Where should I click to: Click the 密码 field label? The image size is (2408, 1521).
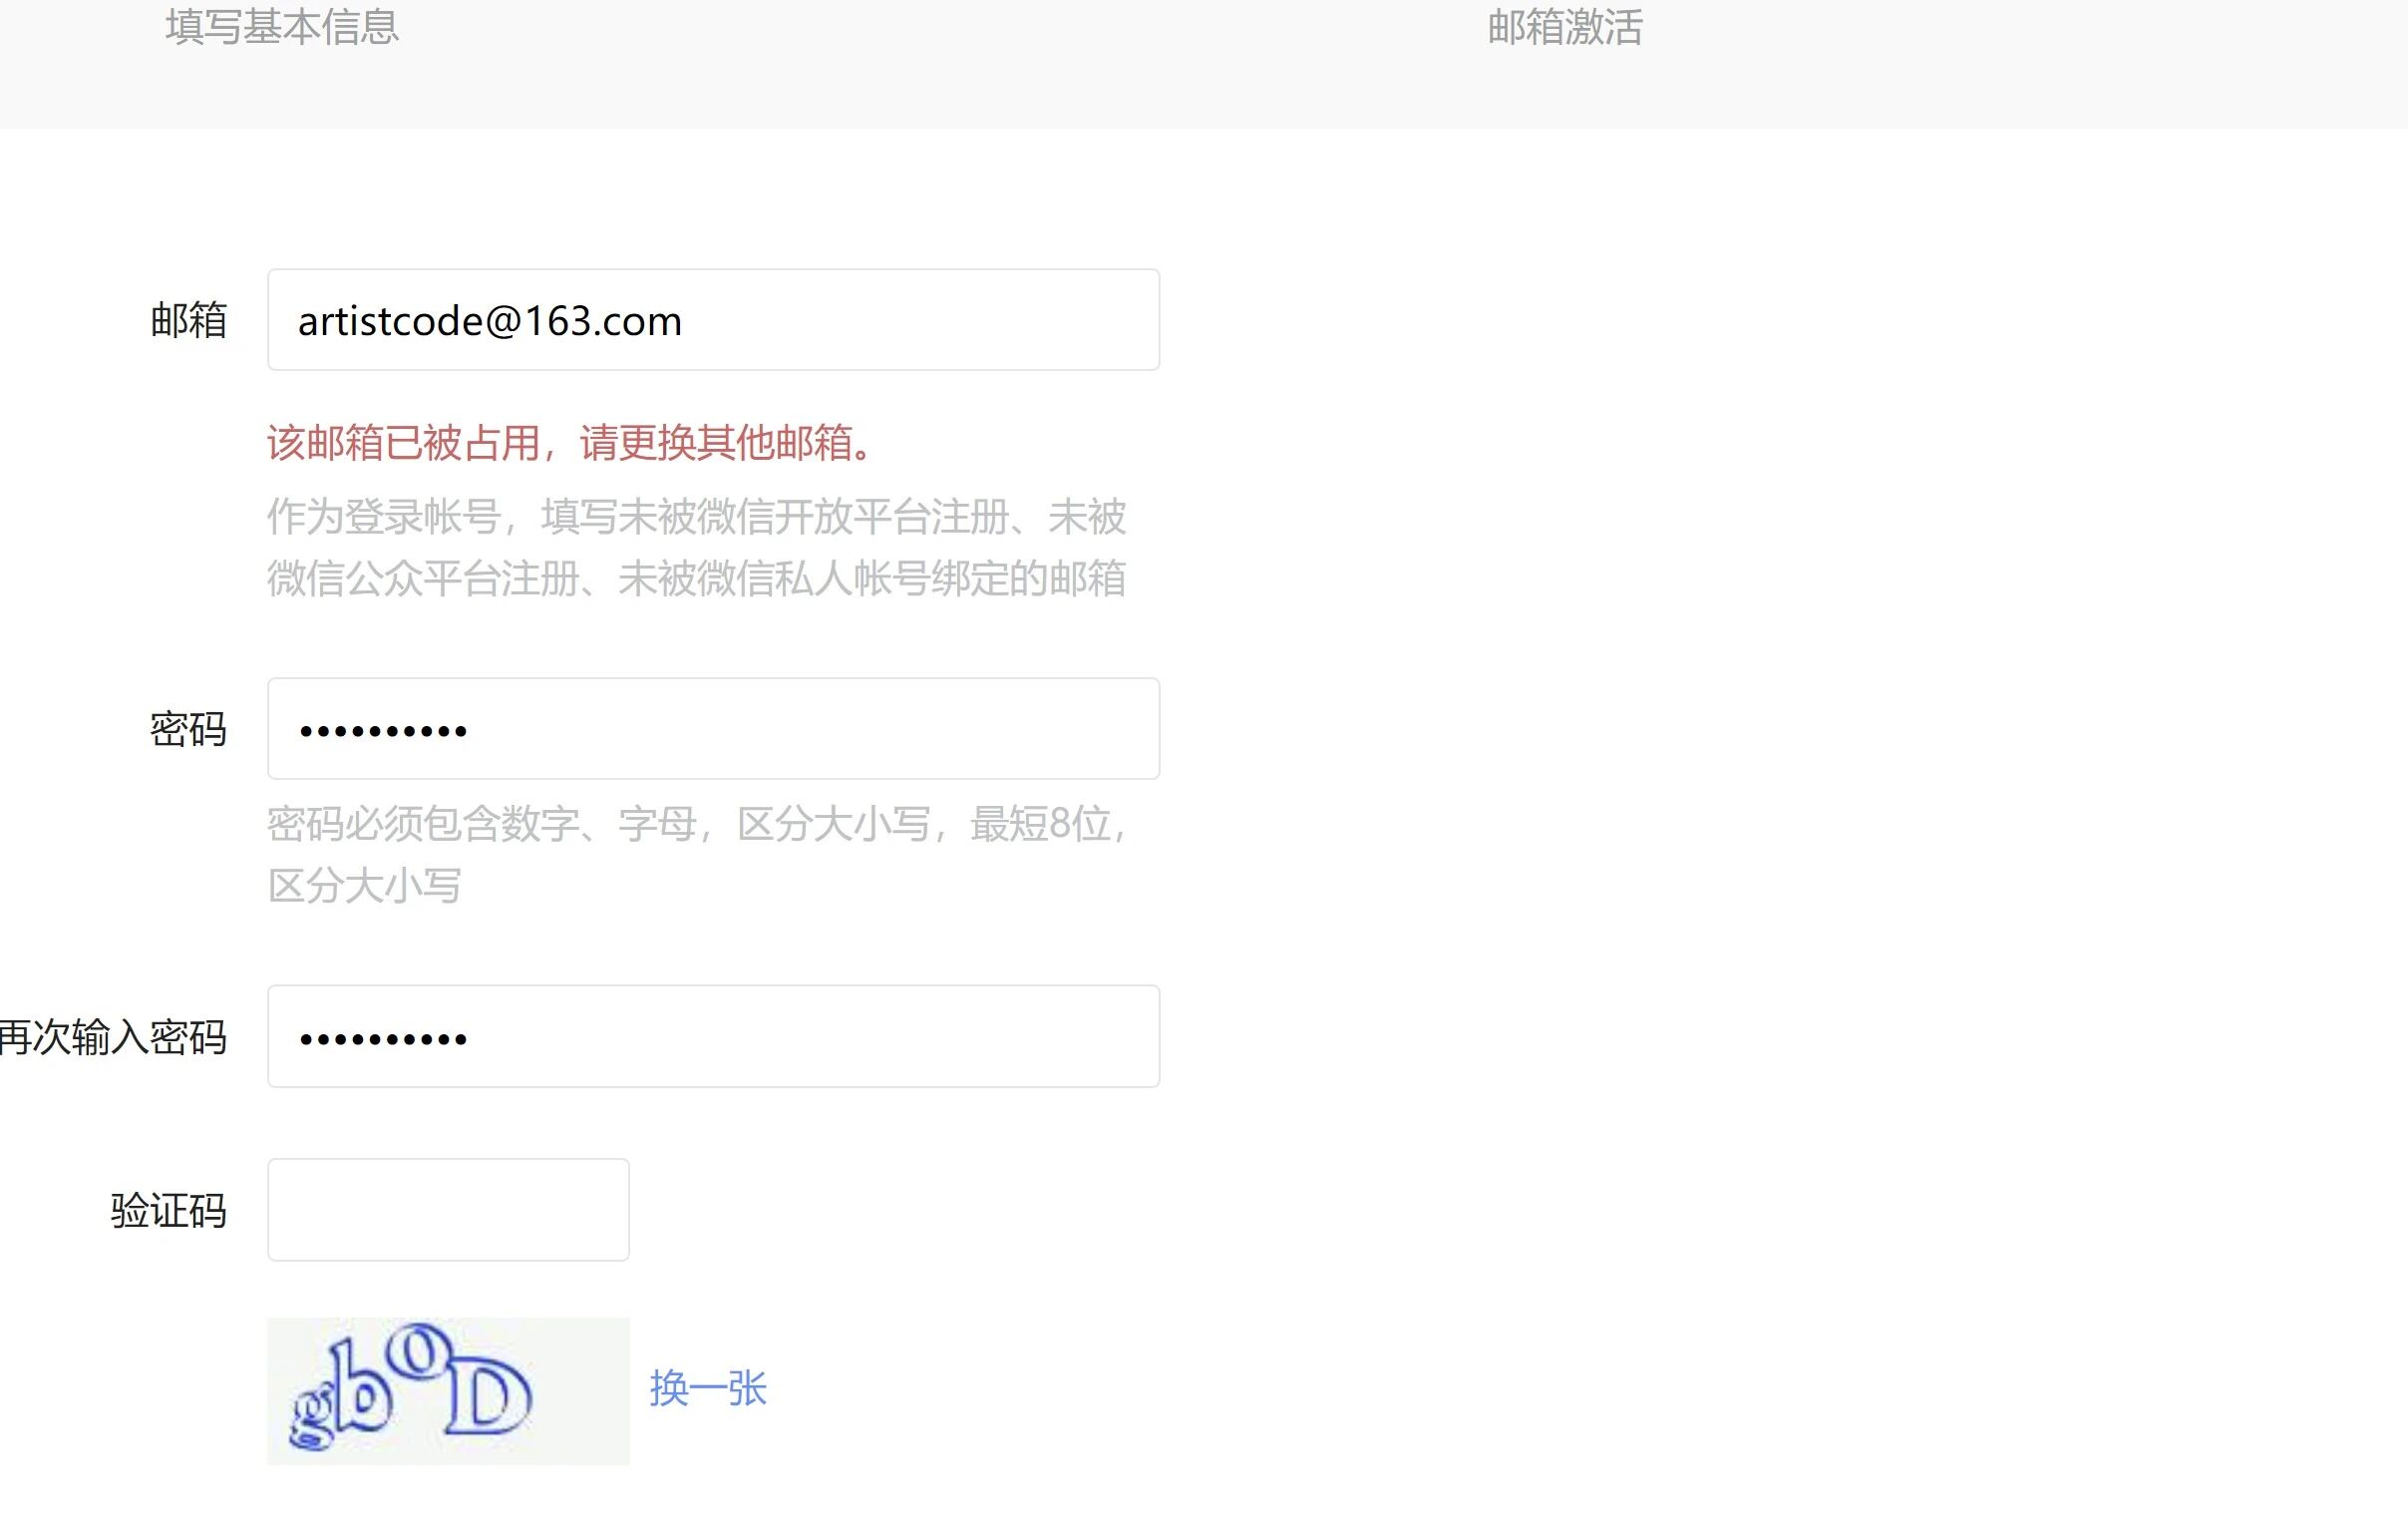(188, 730)
